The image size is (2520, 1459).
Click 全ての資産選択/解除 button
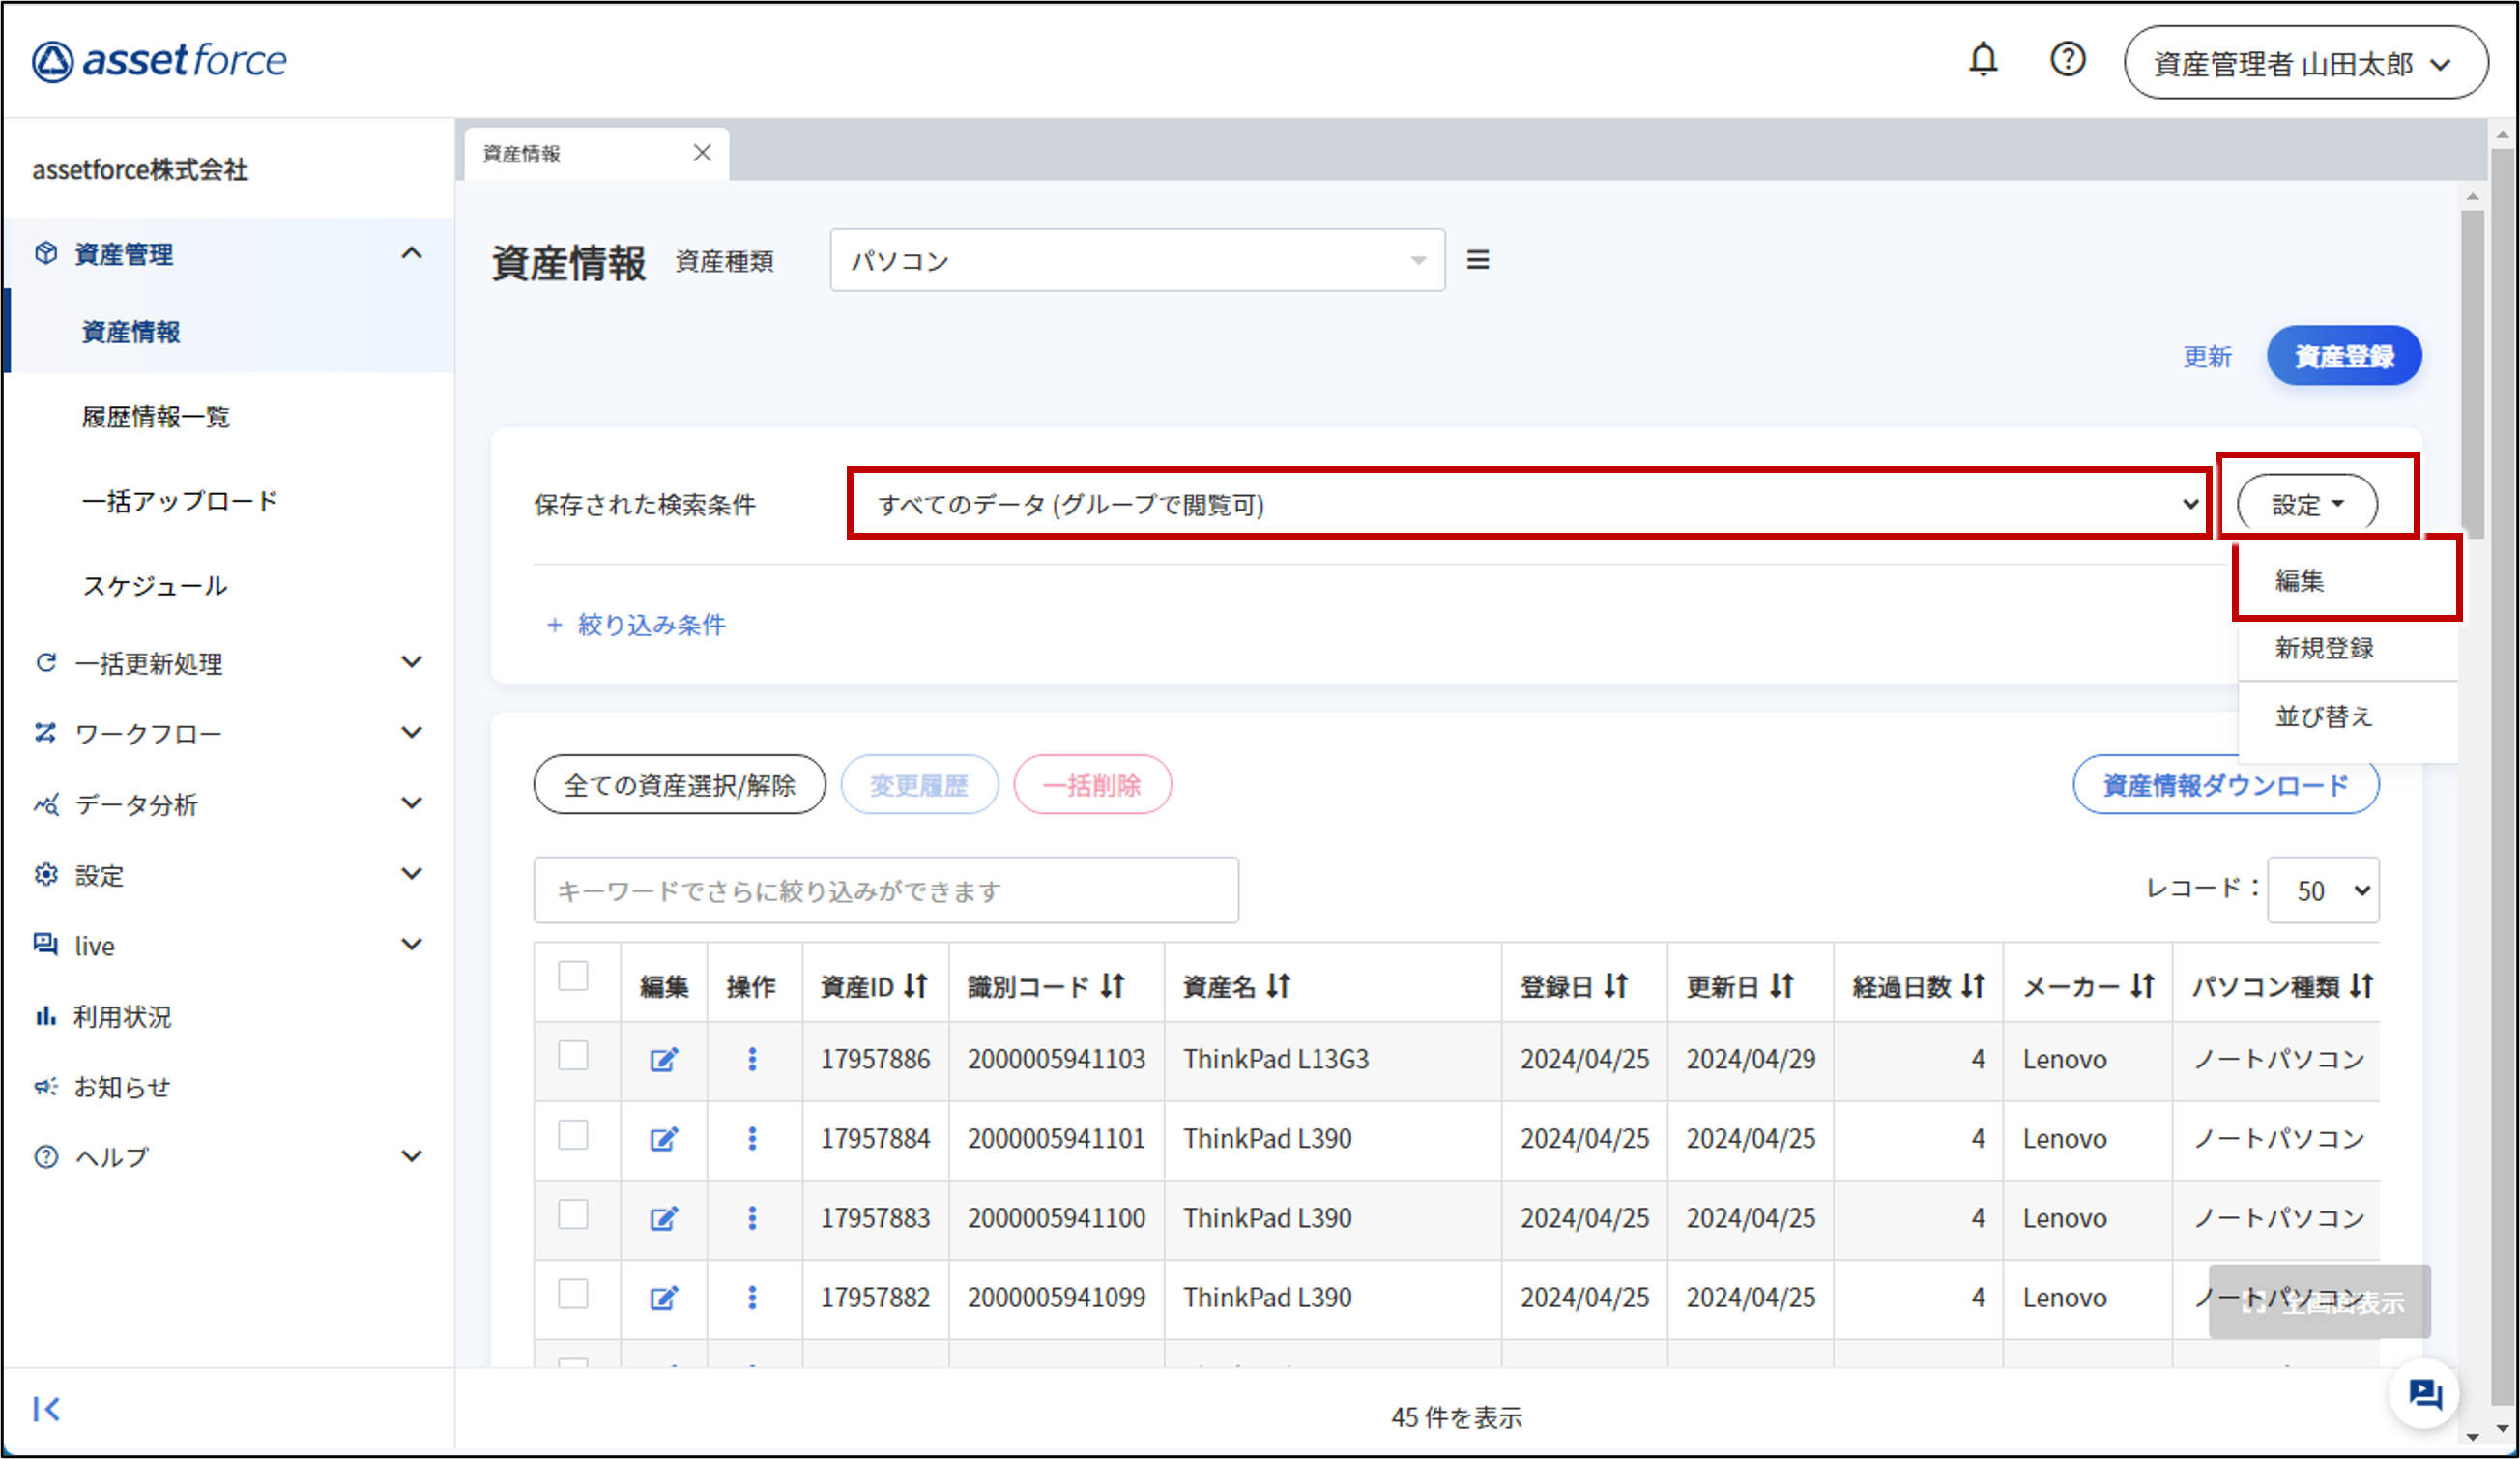point(680,785)
